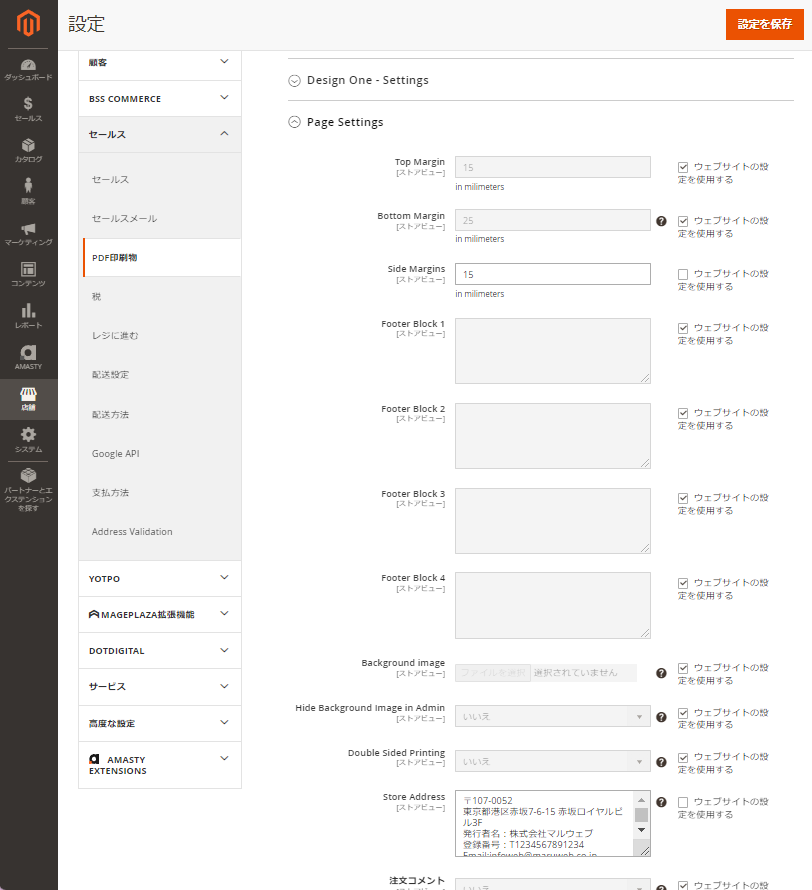812x890 pixels.
Task: Click Store Address scrollbar down arrow
Action: click(x=642, y=830)
